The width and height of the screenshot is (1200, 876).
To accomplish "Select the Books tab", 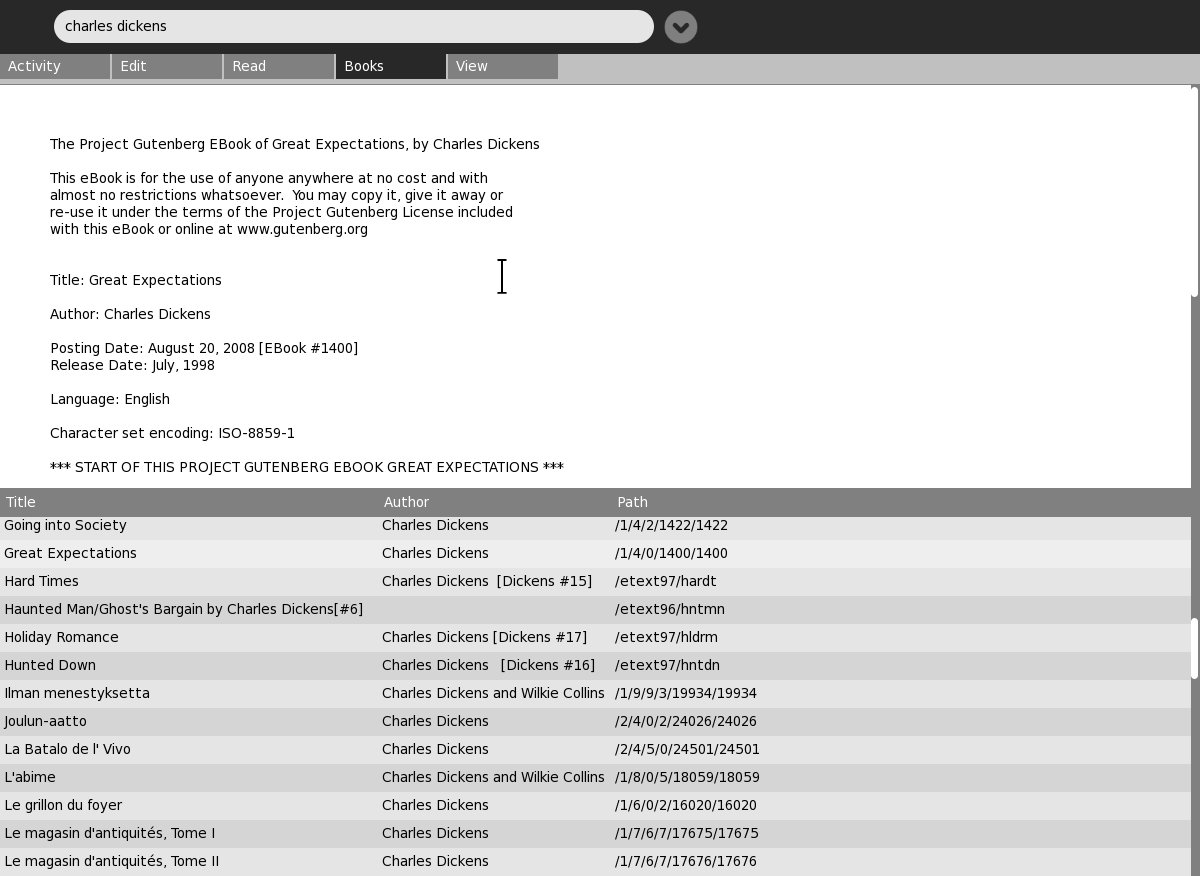I will point(390,66).
